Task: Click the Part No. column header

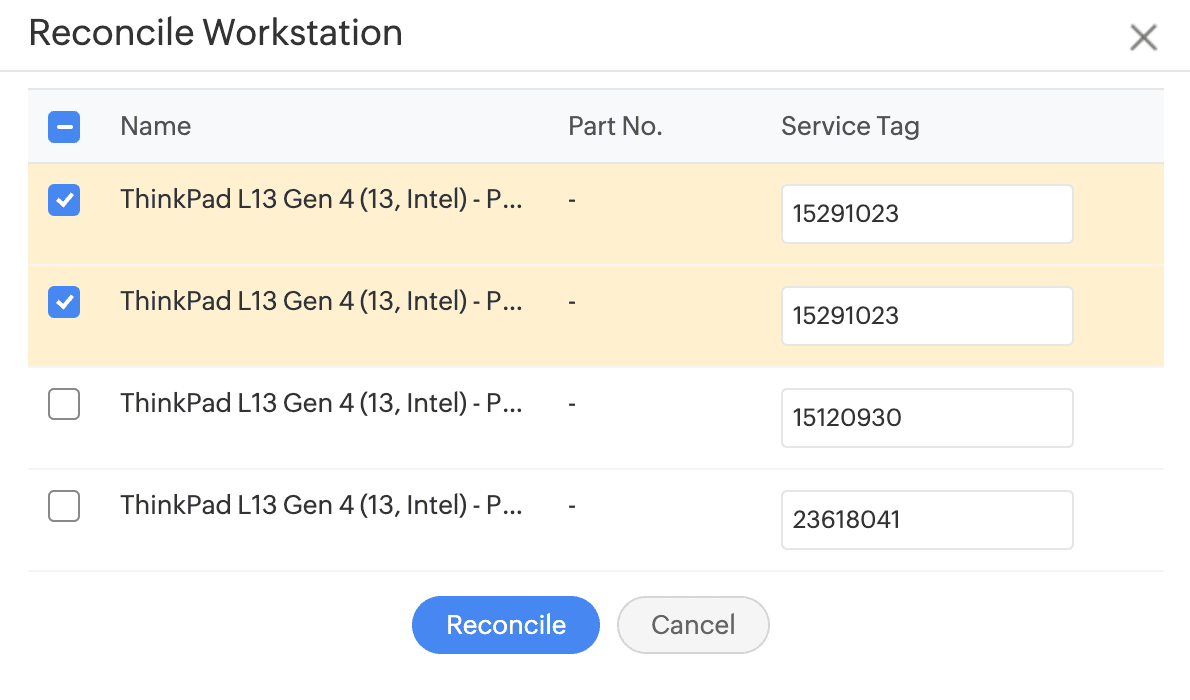Action: [x=615, y=127]
